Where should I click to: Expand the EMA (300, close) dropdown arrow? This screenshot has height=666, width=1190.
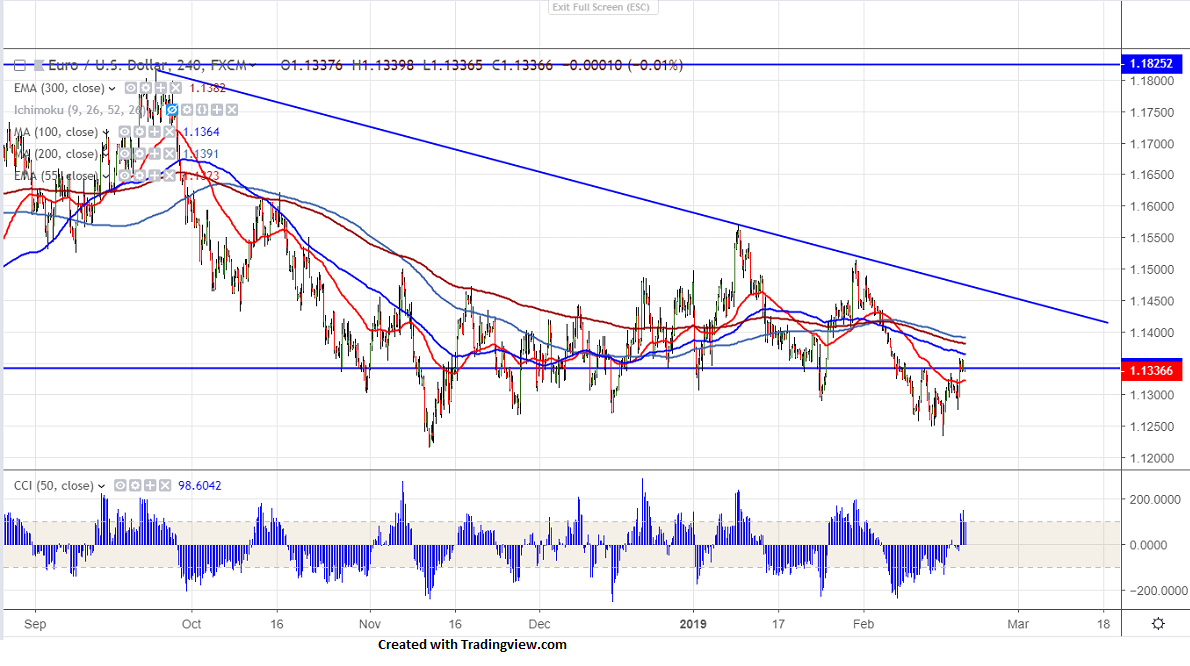coord(112,89)
